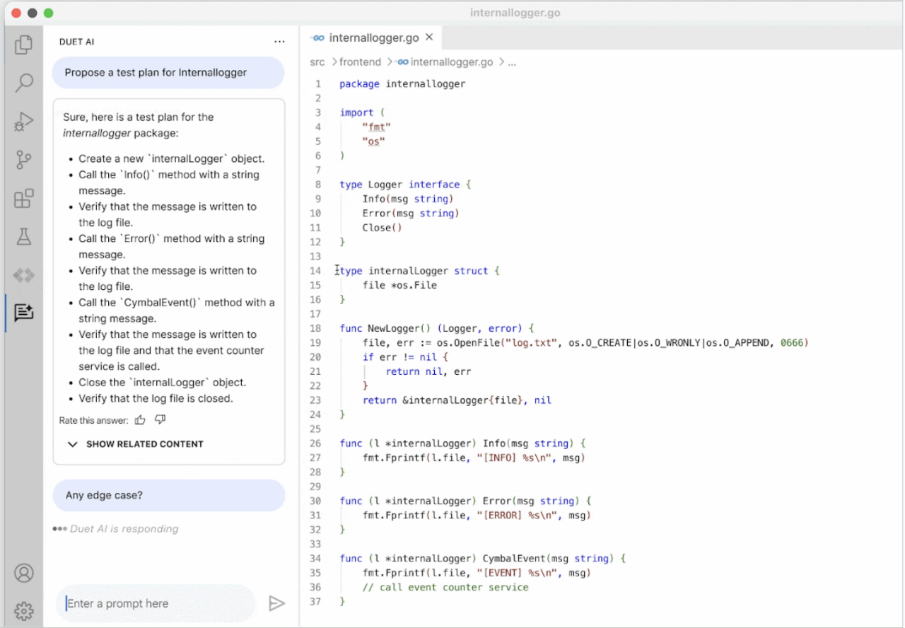Screen dimensions: 905x628
Task: Select the internallogger.go editor tab
Action: point(372,38)
